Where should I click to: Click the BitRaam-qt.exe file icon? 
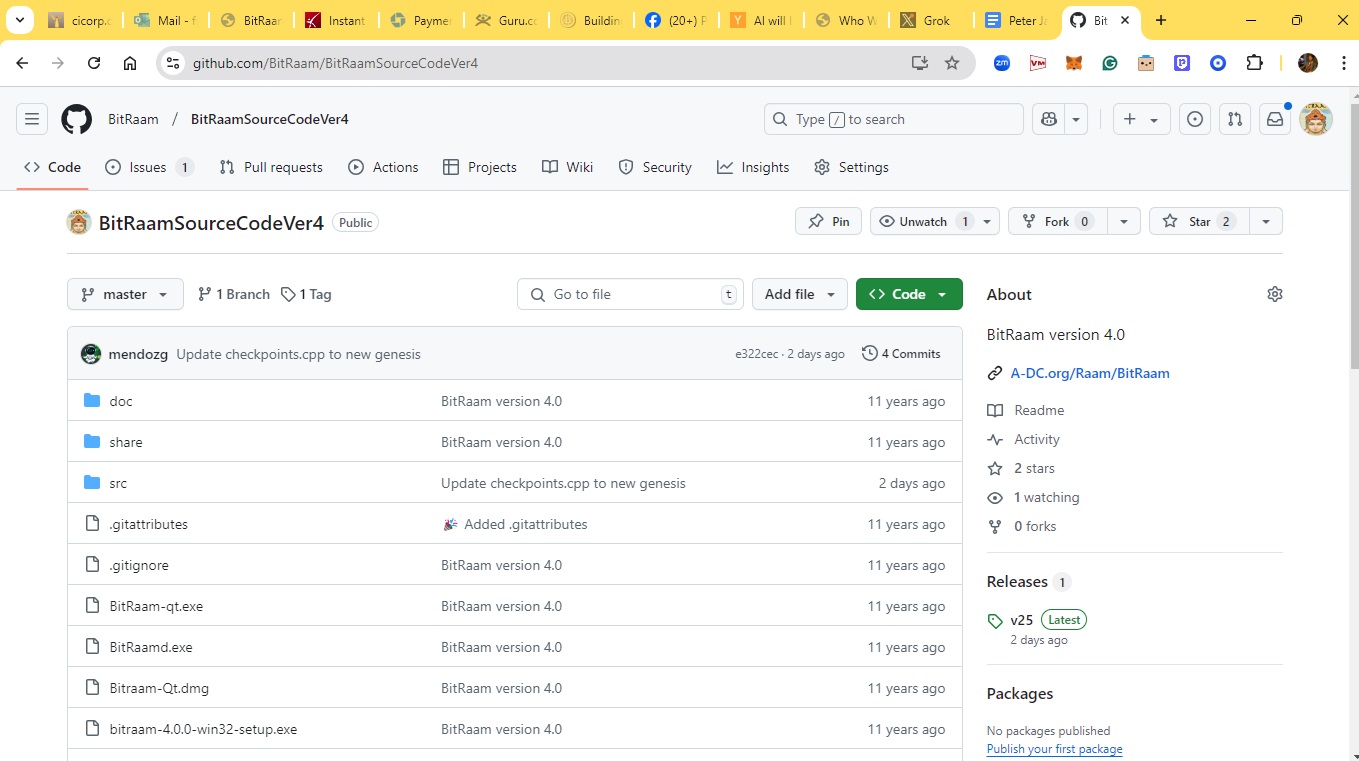pos(92,606)
